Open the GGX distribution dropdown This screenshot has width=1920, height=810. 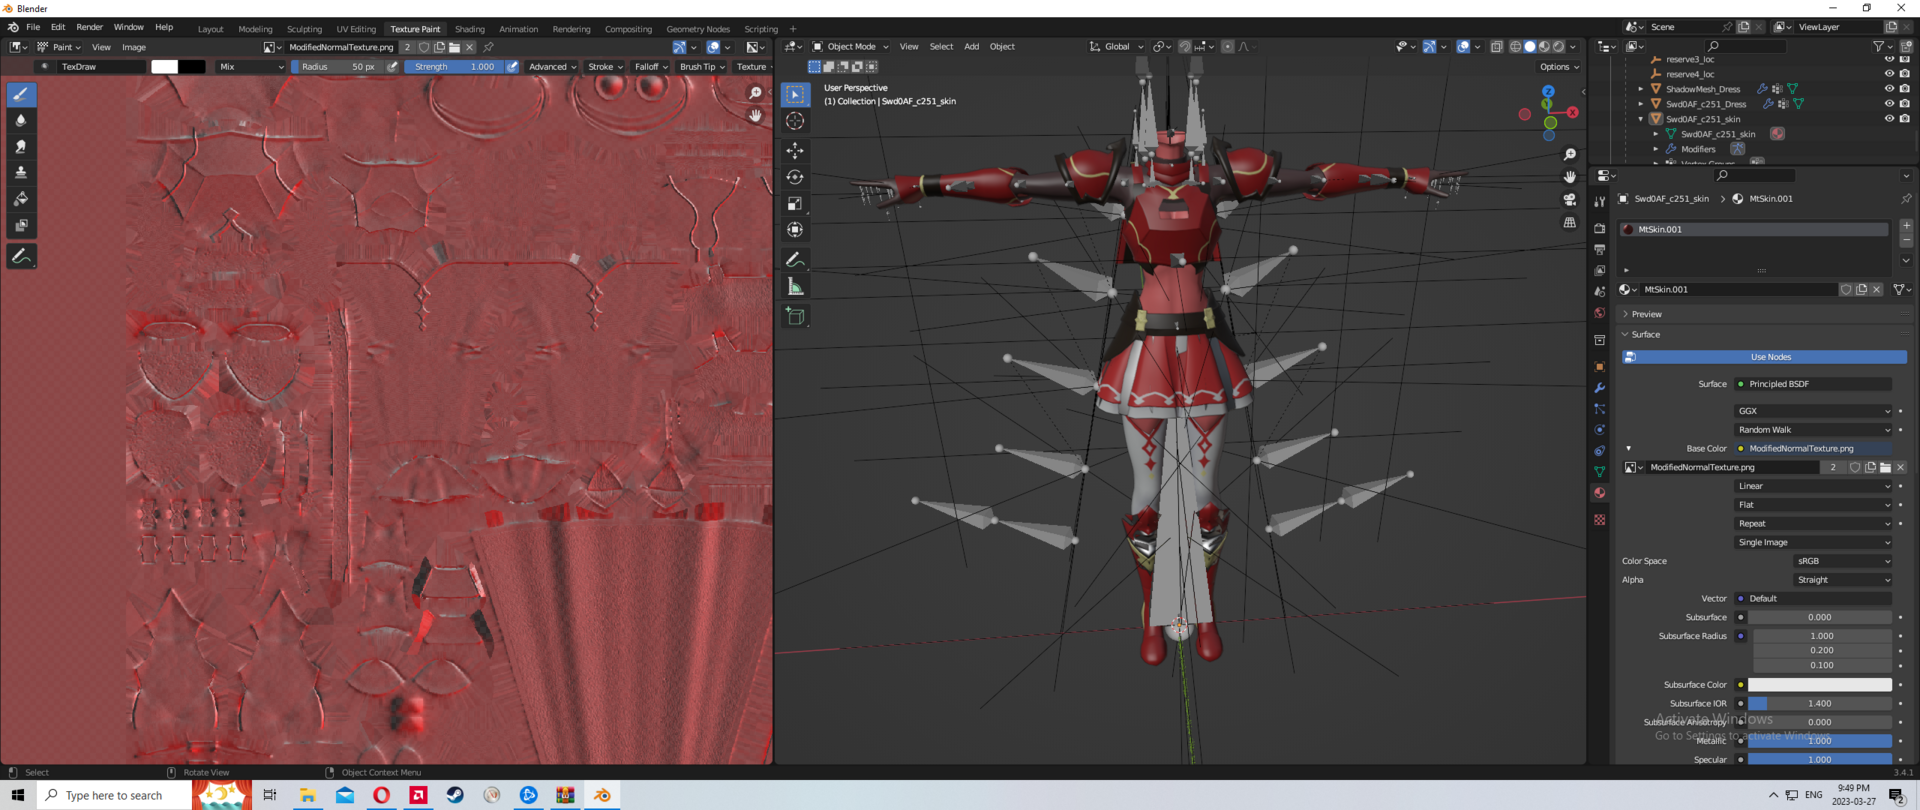1813,411
